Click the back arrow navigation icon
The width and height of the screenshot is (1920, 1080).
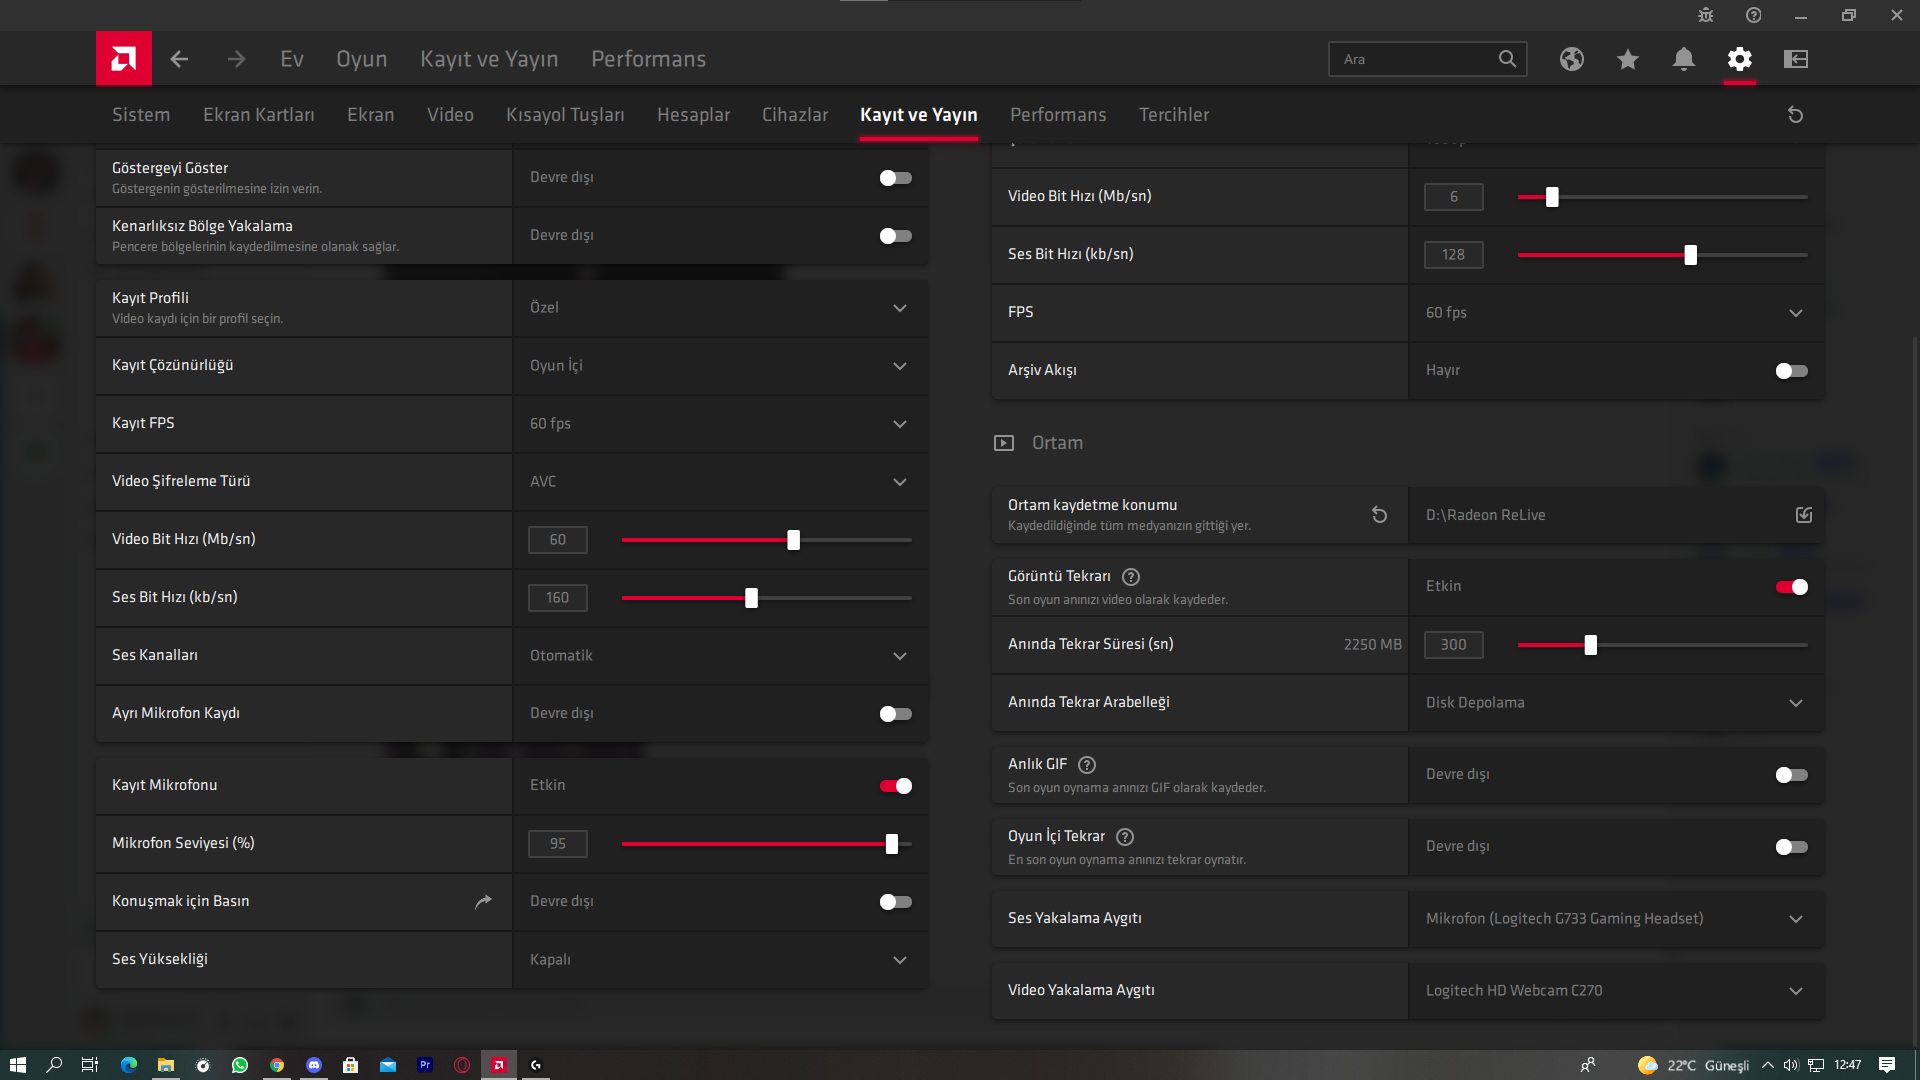[x=179, y=59]
